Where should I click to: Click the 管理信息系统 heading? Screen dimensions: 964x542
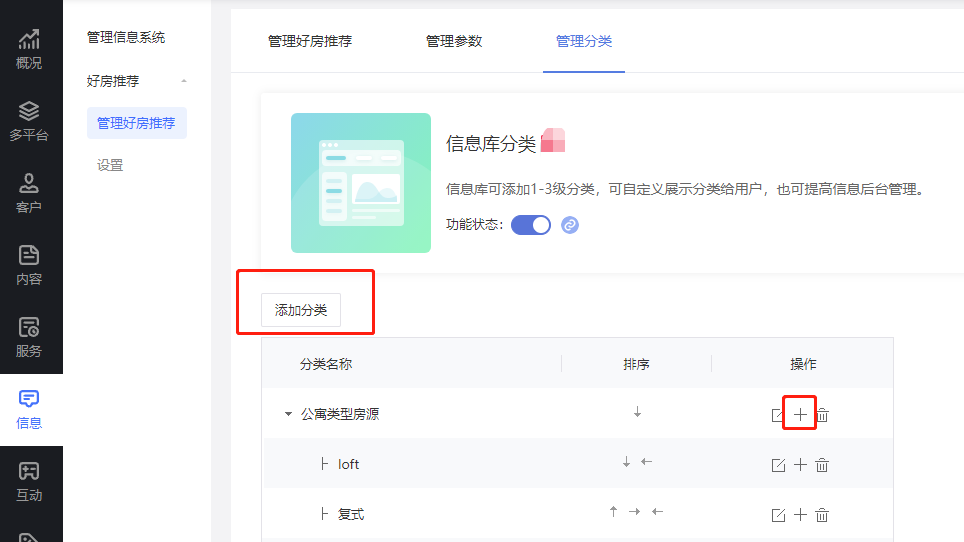(126, 37)
